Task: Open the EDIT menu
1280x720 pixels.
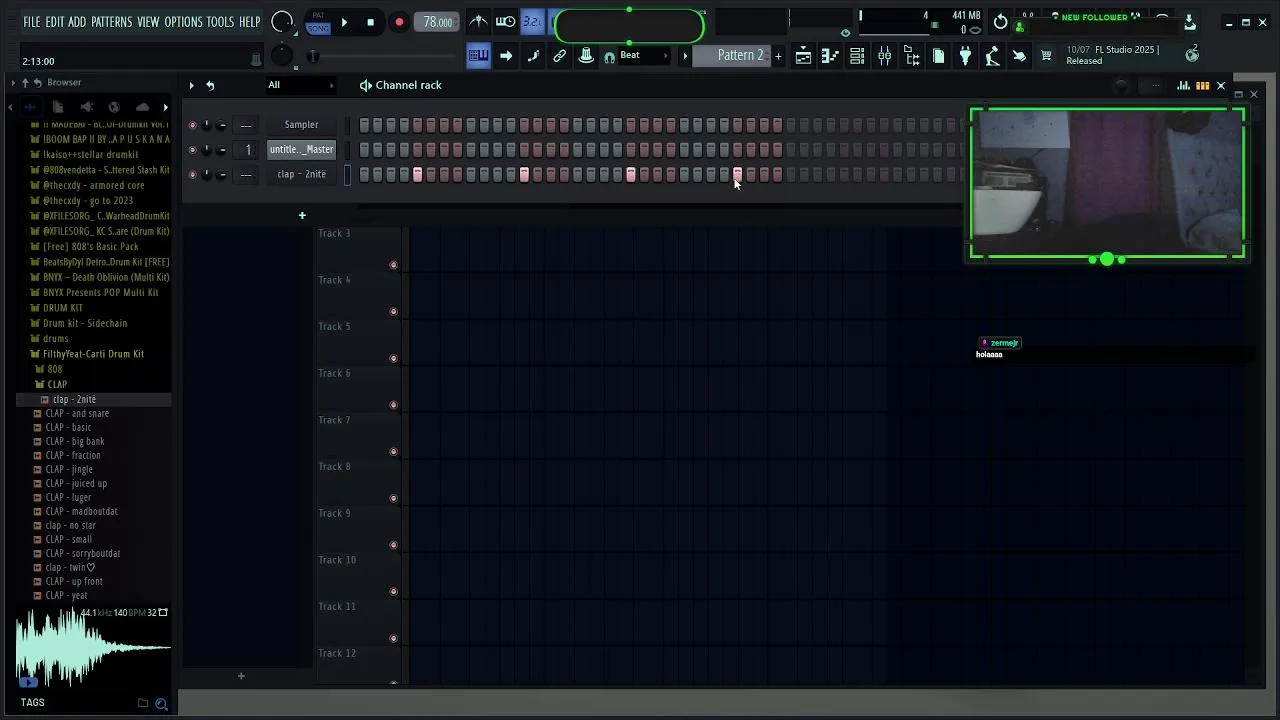Action: [55, 22]
